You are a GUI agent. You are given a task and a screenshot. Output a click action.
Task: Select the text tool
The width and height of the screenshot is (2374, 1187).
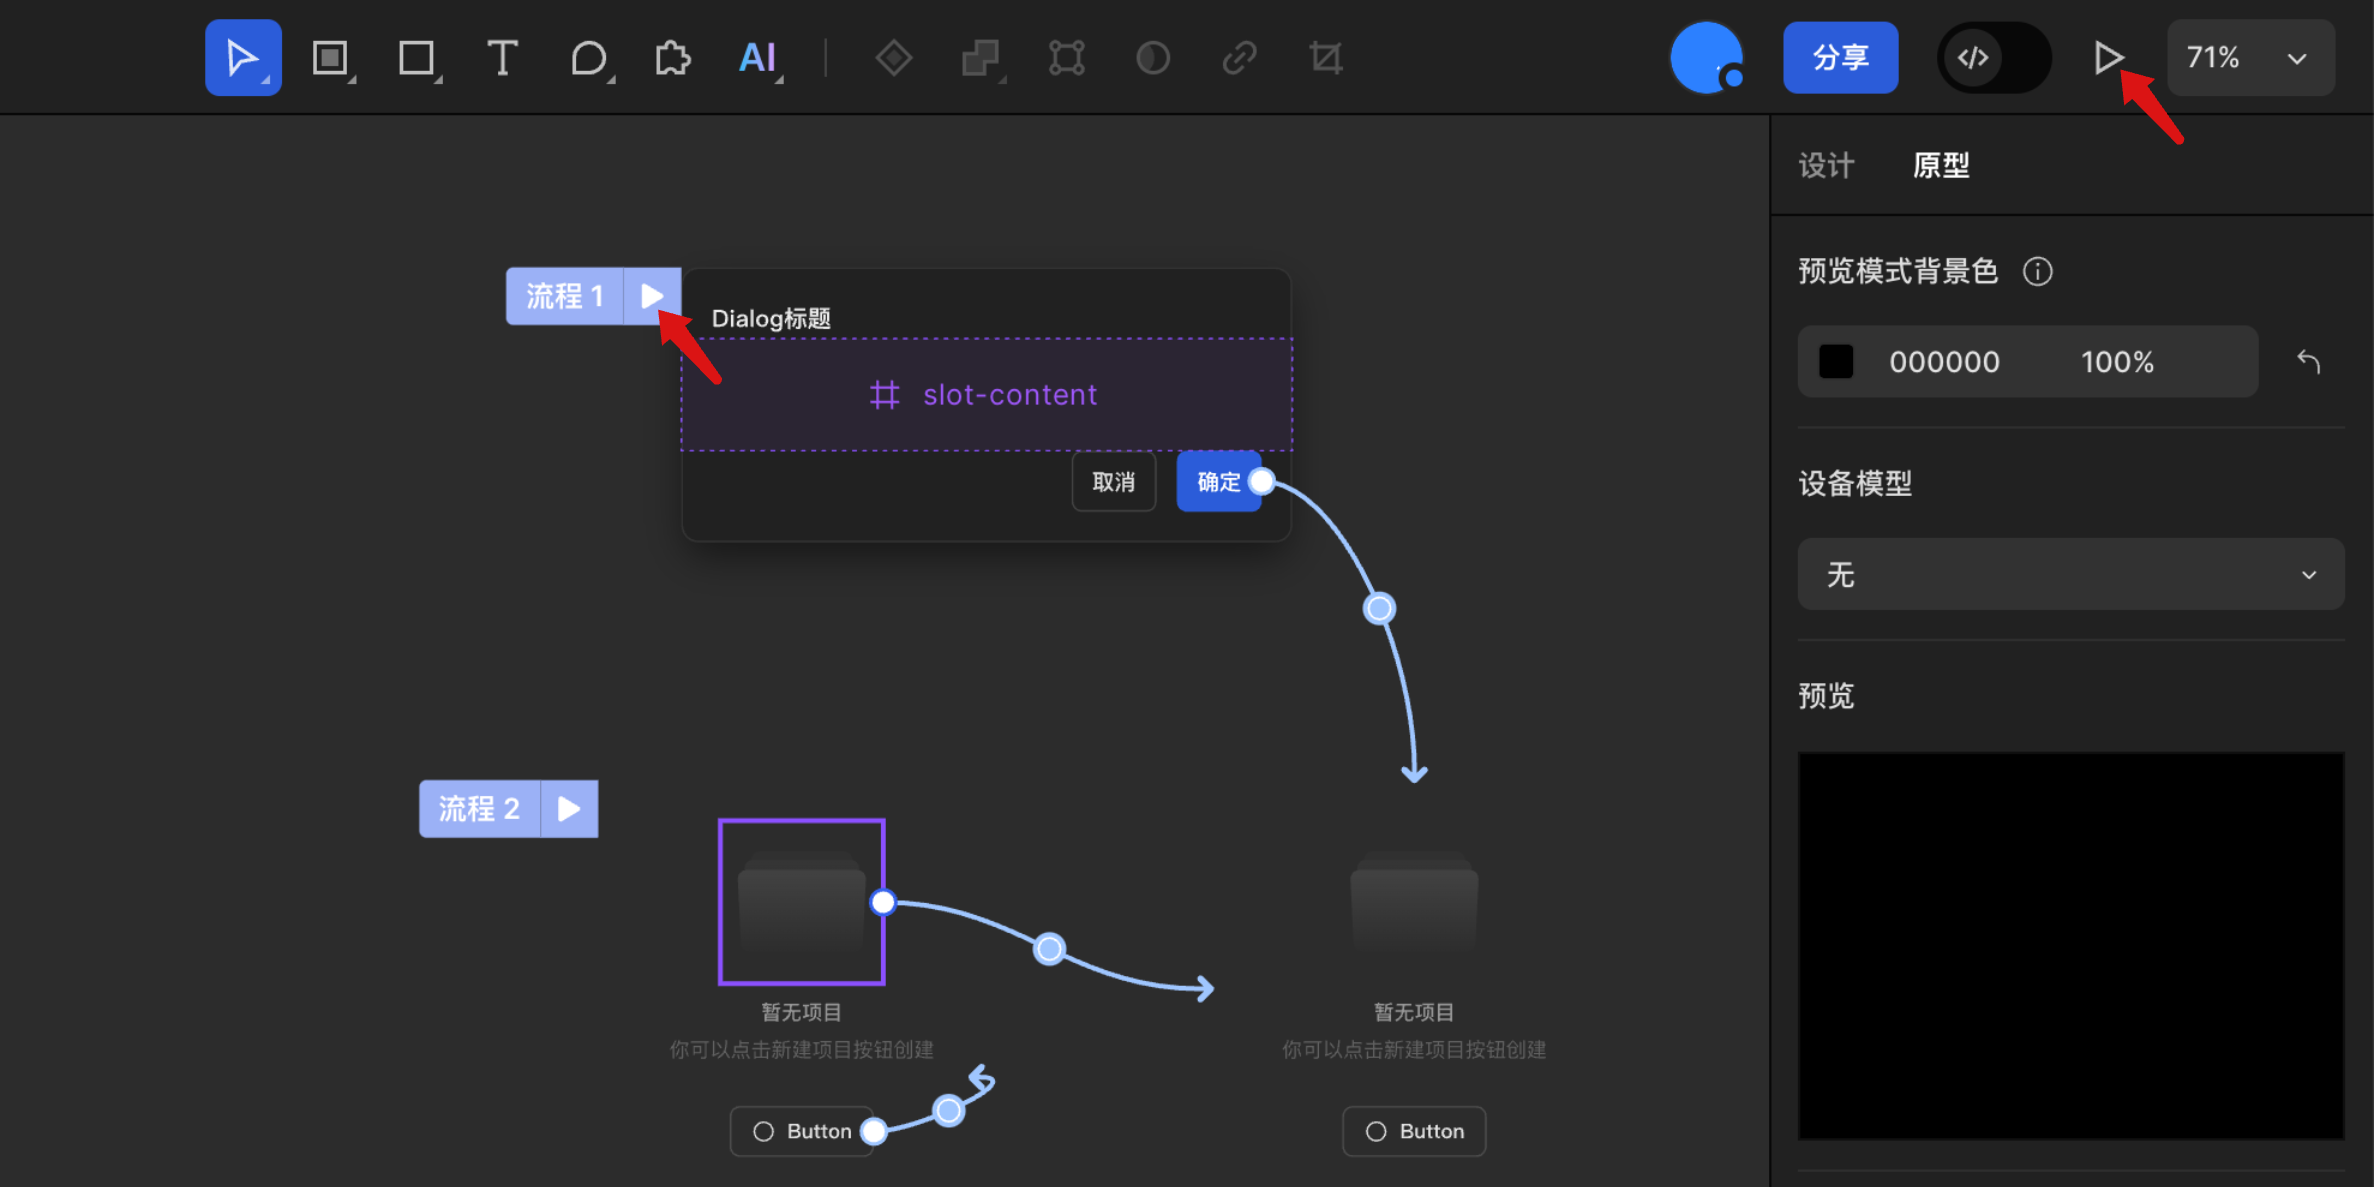point(502,58)
